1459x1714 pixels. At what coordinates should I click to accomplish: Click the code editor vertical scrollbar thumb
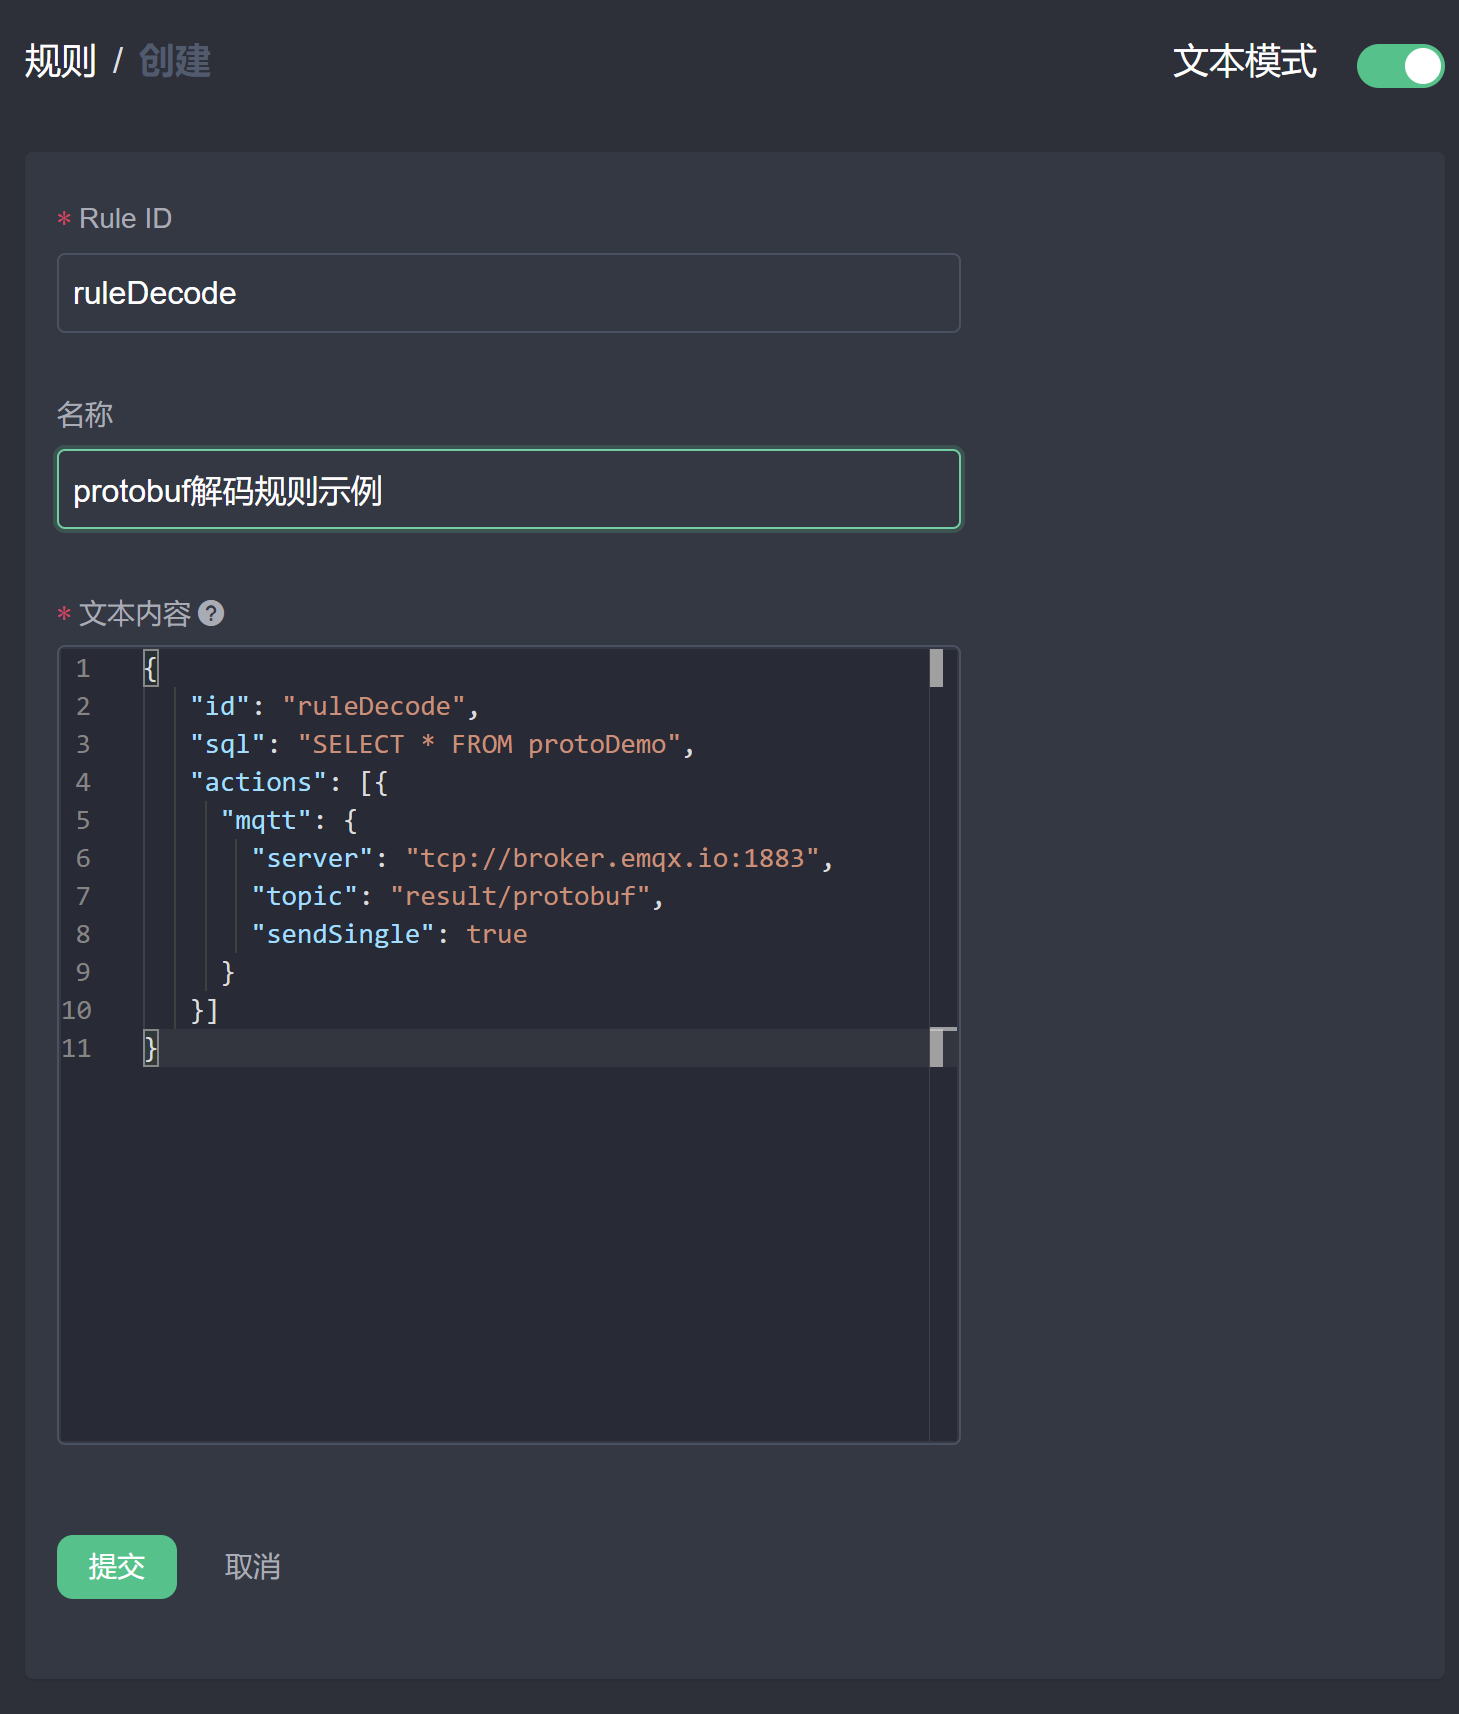pos(936,668)
